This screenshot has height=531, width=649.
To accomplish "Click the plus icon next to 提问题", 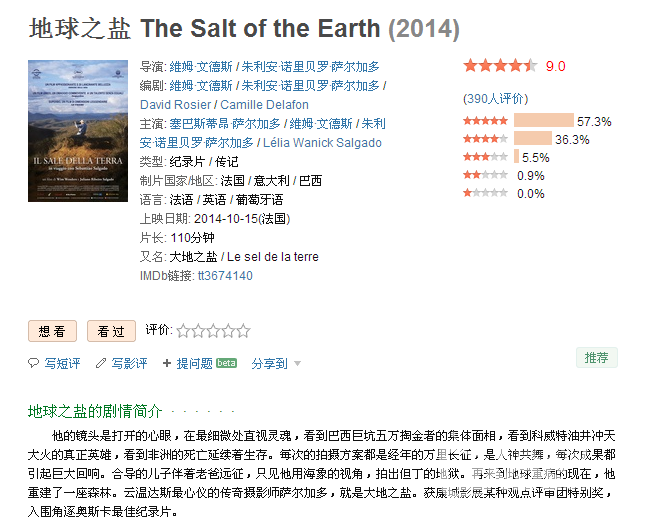I will coord(167,363).
